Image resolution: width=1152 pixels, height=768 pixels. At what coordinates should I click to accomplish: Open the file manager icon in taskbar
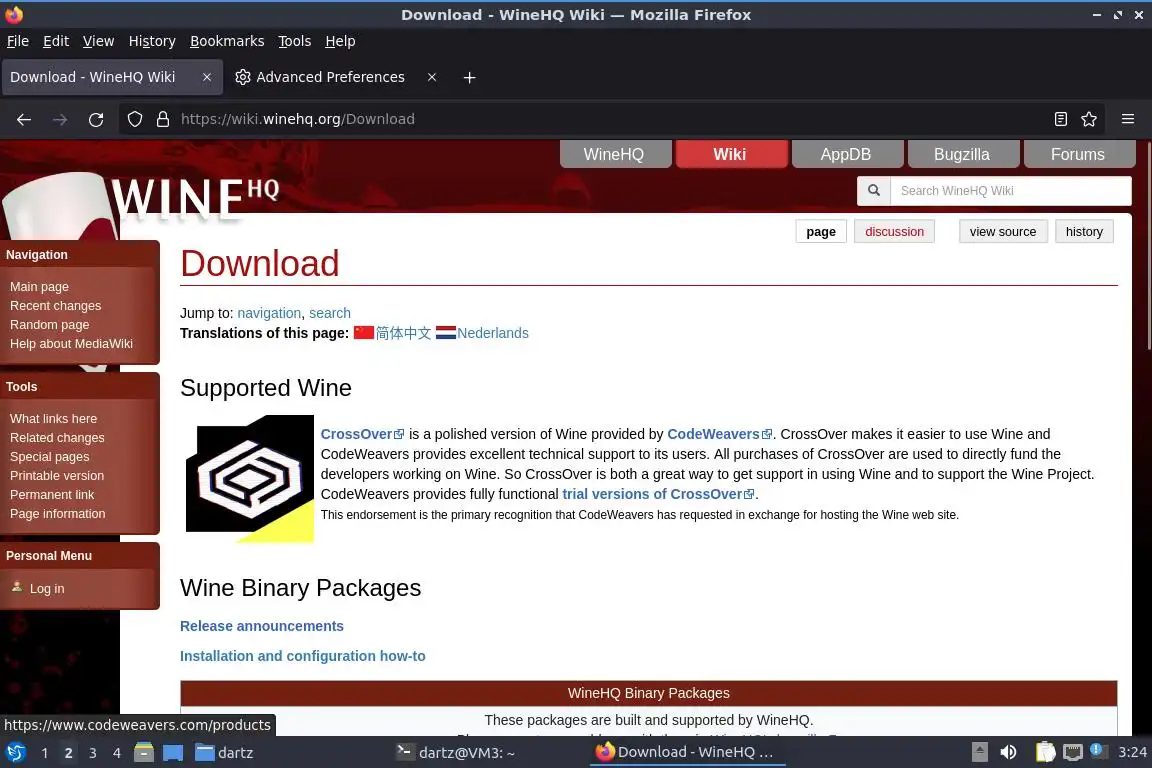[144, 753]
